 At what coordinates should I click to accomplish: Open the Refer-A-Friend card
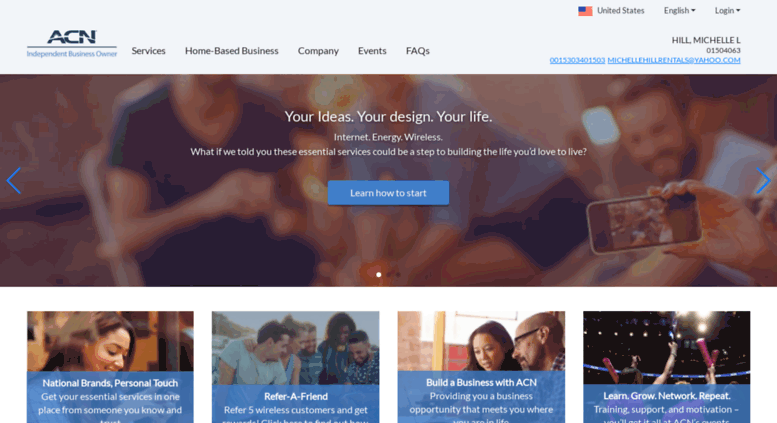(295, 367)
